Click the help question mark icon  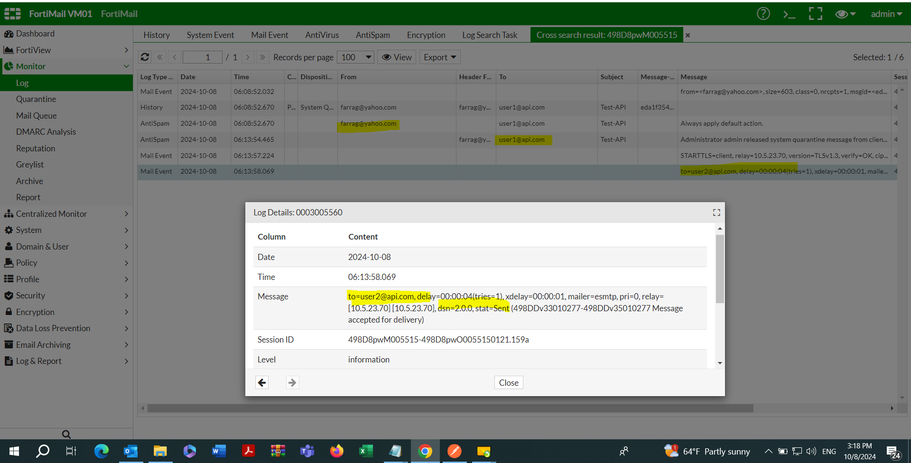tap(764, 14)
